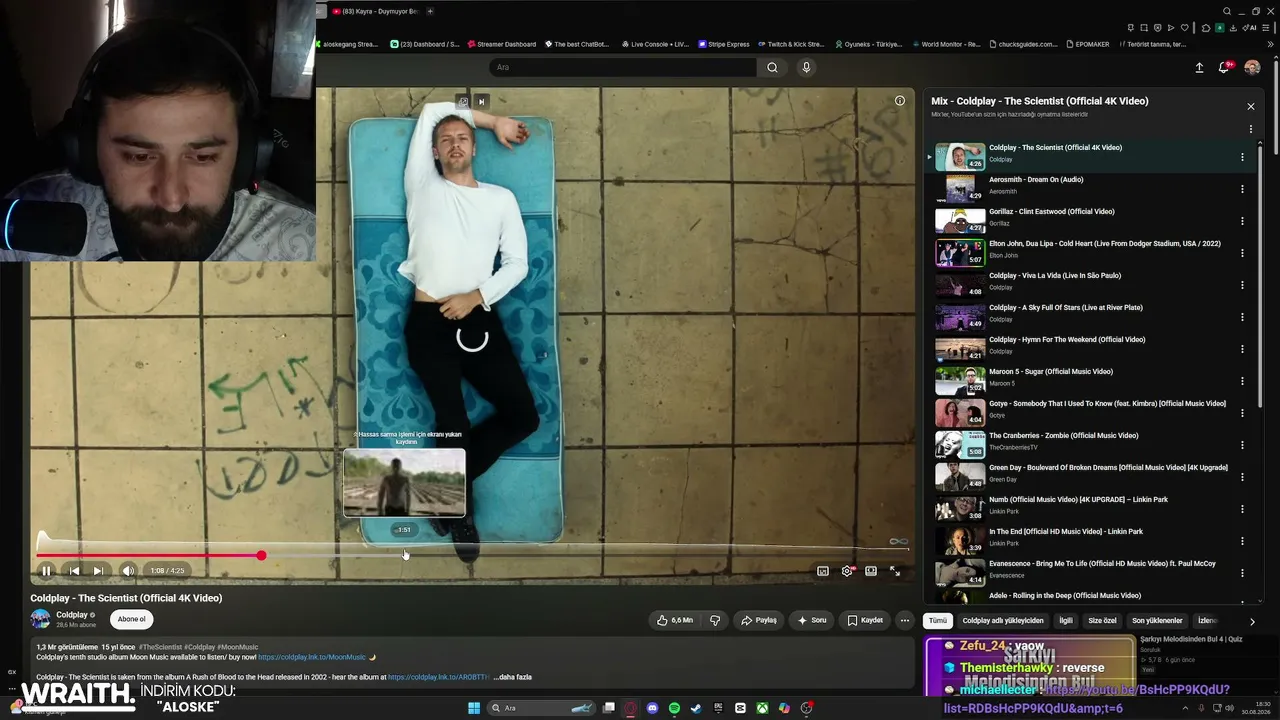This screenshot has width=1280, height=720.
Task: Close the Mix playlist panel
Action: pos(1250,106)
